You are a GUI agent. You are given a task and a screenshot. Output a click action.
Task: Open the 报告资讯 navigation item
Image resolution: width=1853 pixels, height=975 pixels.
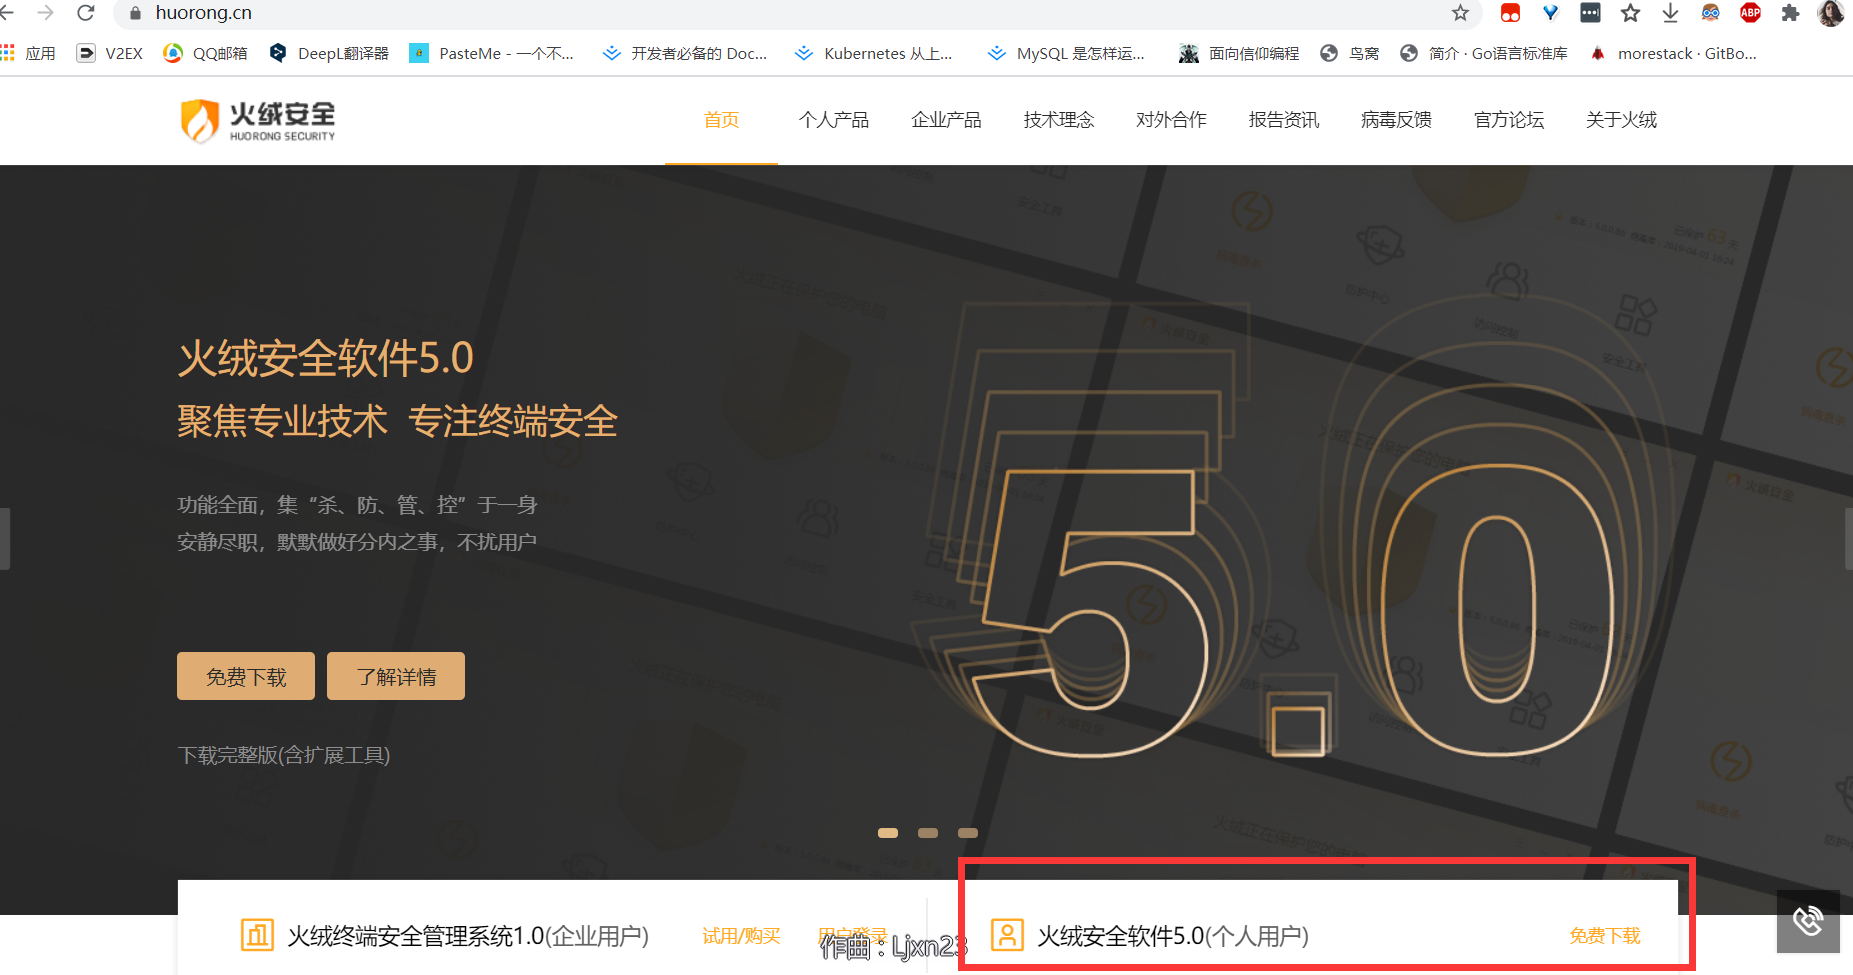pyautogui.click(x=1284, y=120)
